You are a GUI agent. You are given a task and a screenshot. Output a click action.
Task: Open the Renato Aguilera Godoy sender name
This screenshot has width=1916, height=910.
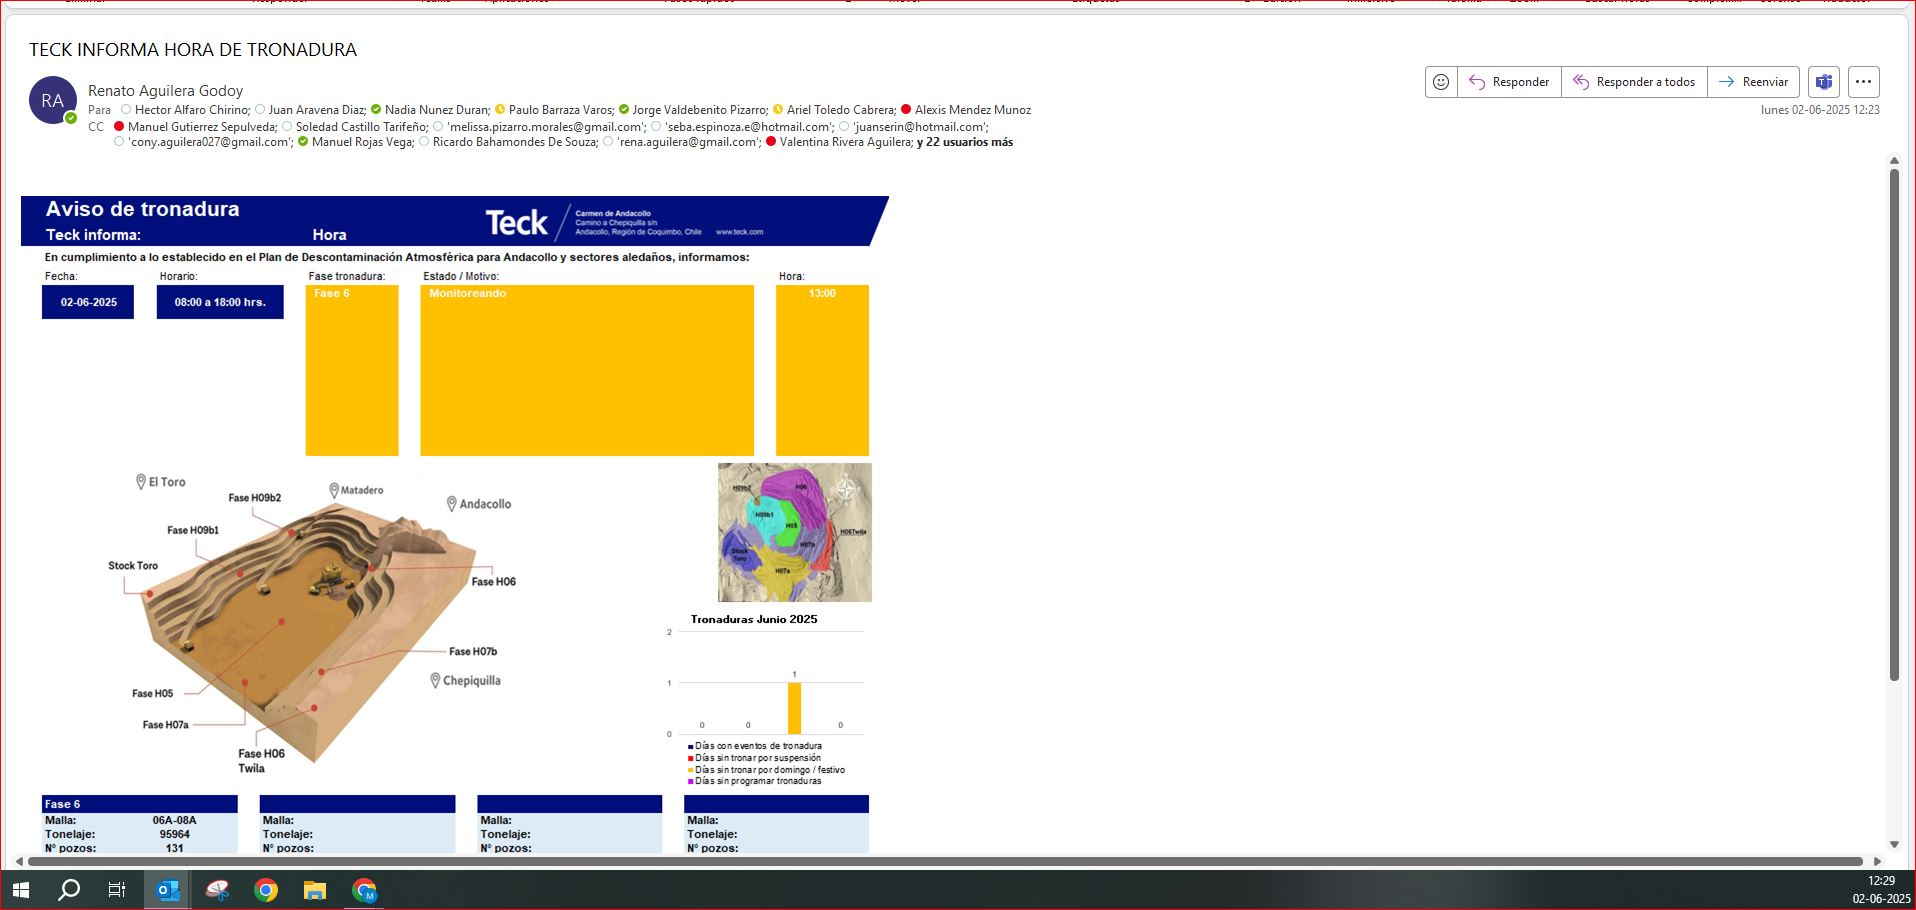[x=165, y=91]
